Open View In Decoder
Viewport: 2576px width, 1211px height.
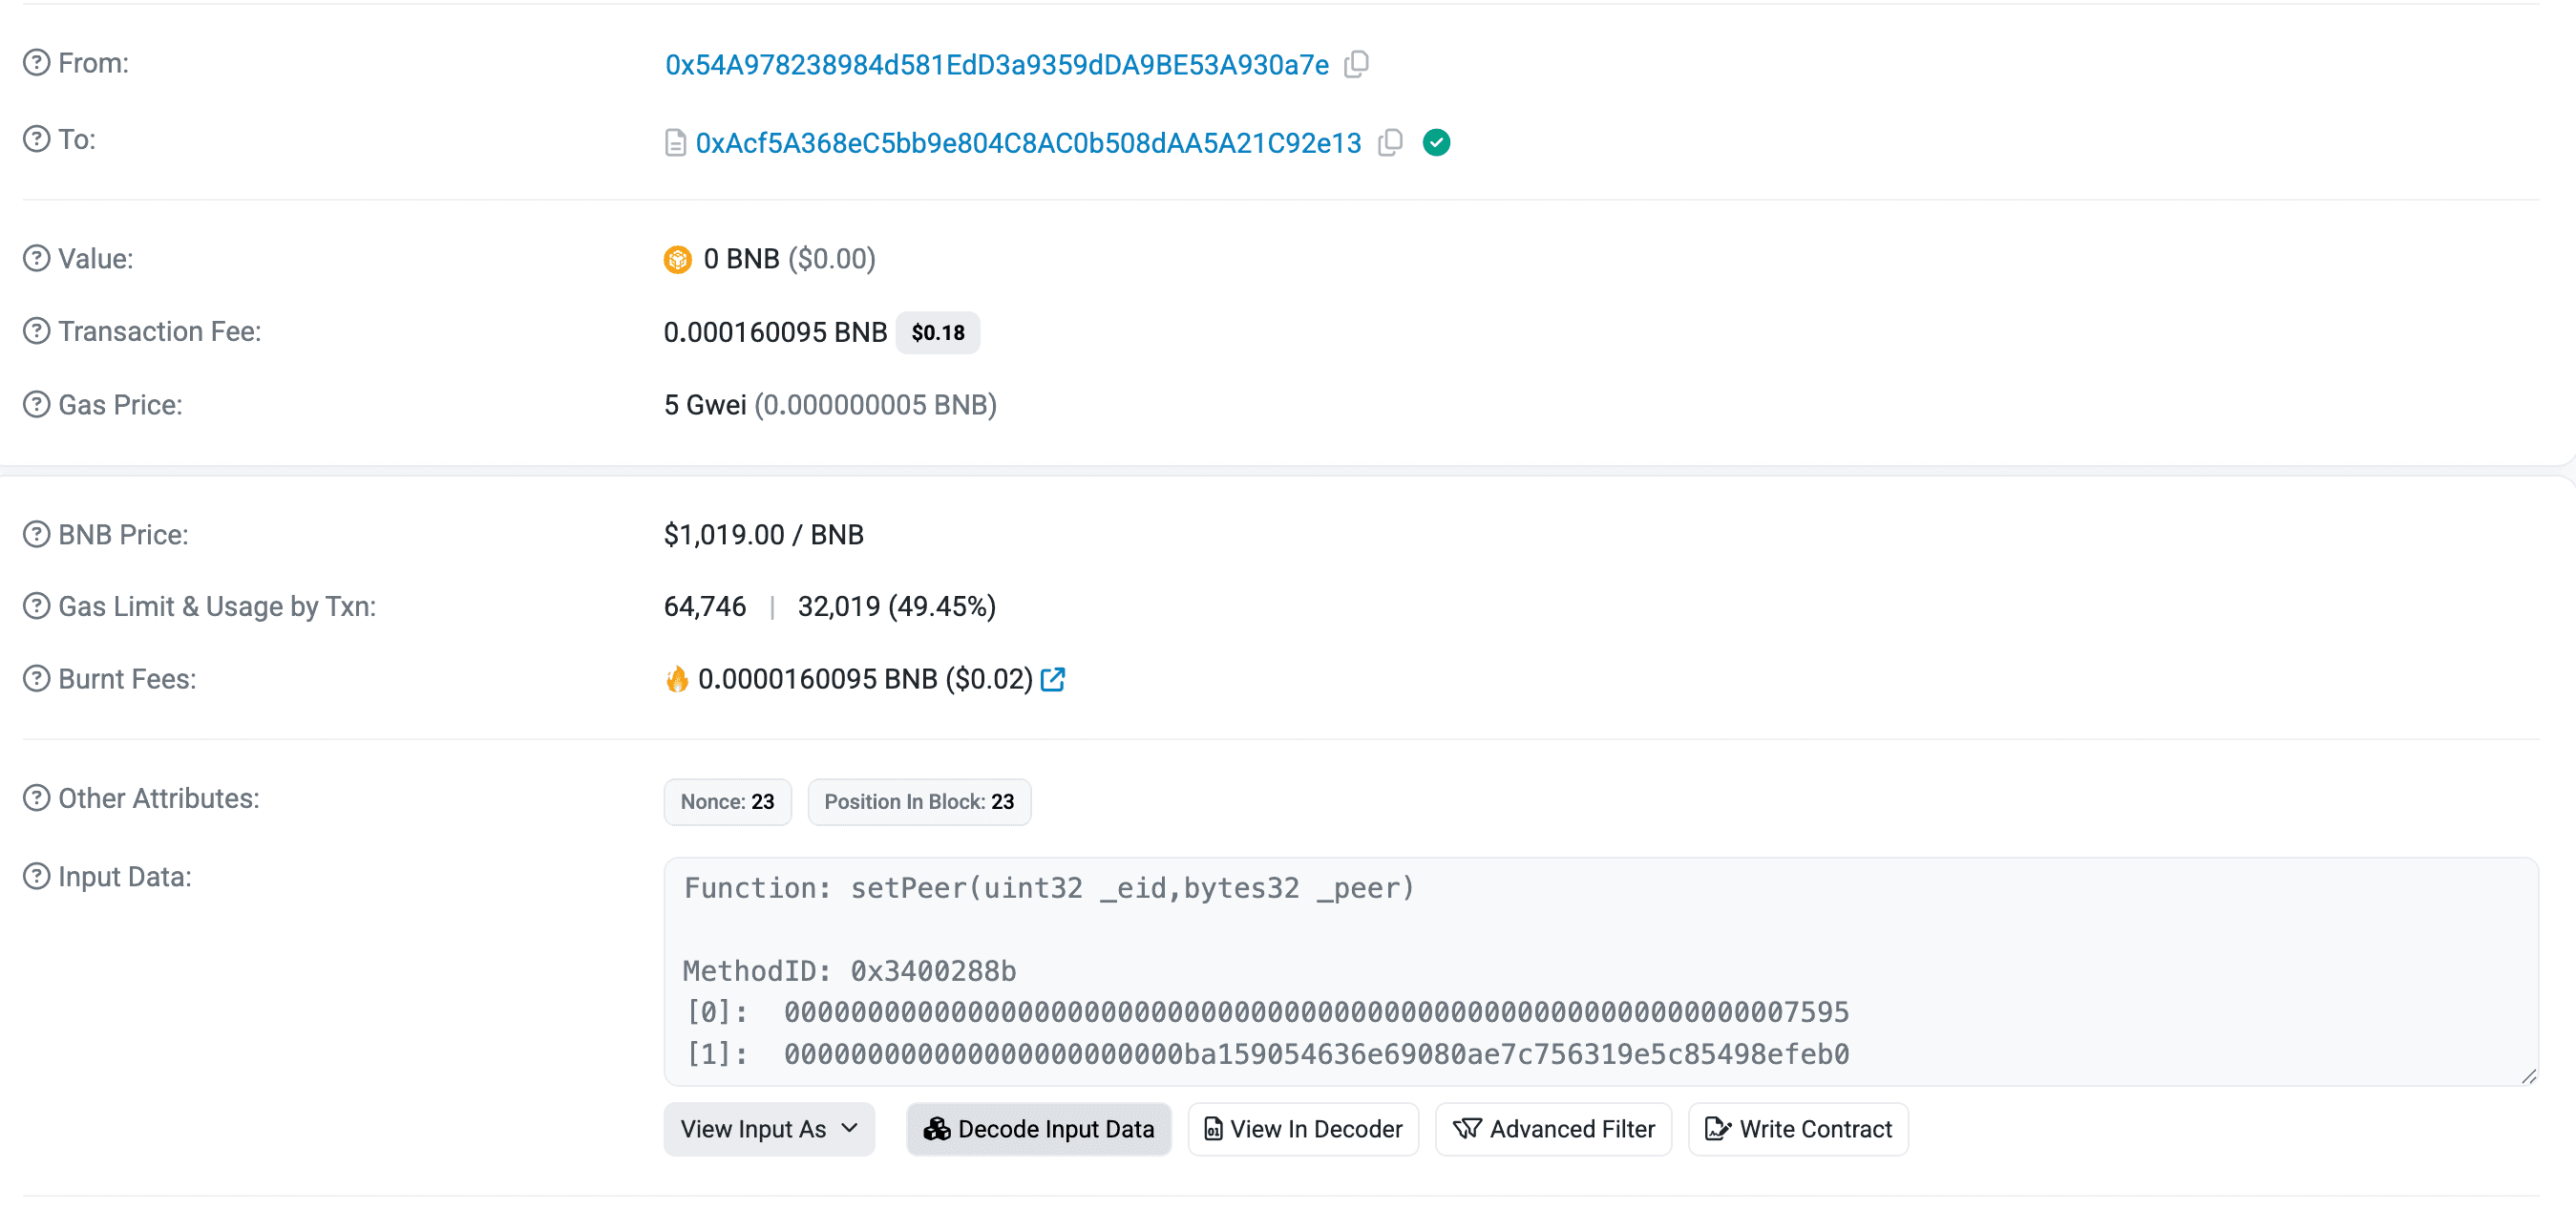[x=1302, y=1129]
